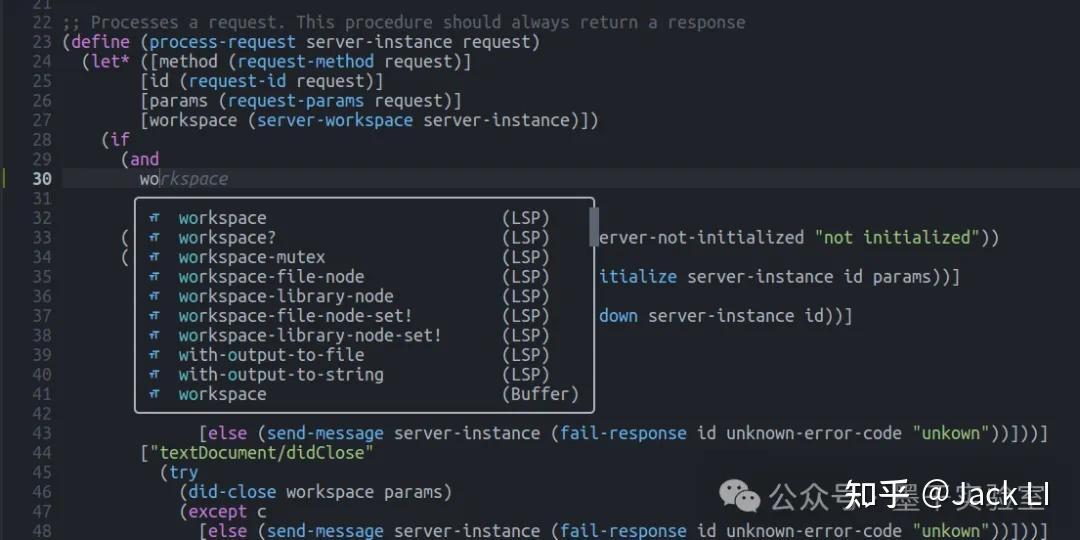The image size is (1080, 540).
Task: Click the kind icon beside workspace? completion
Action: pos(155,238)
